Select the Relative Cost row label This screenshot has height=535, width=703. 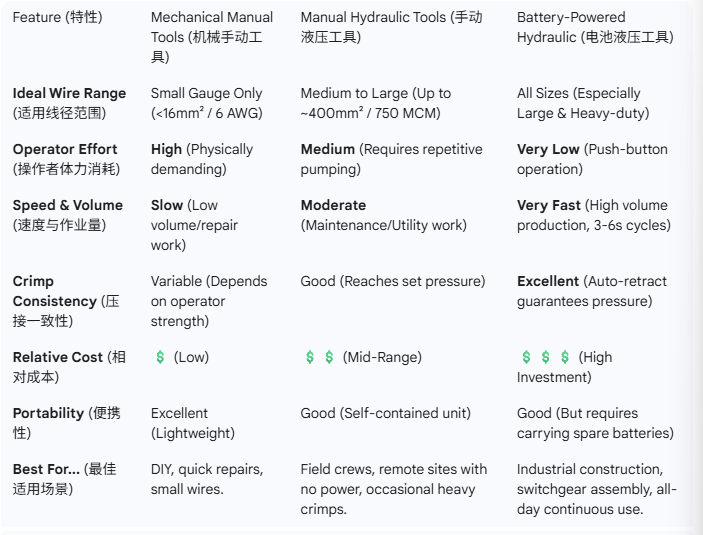click(x=69, y=367)
